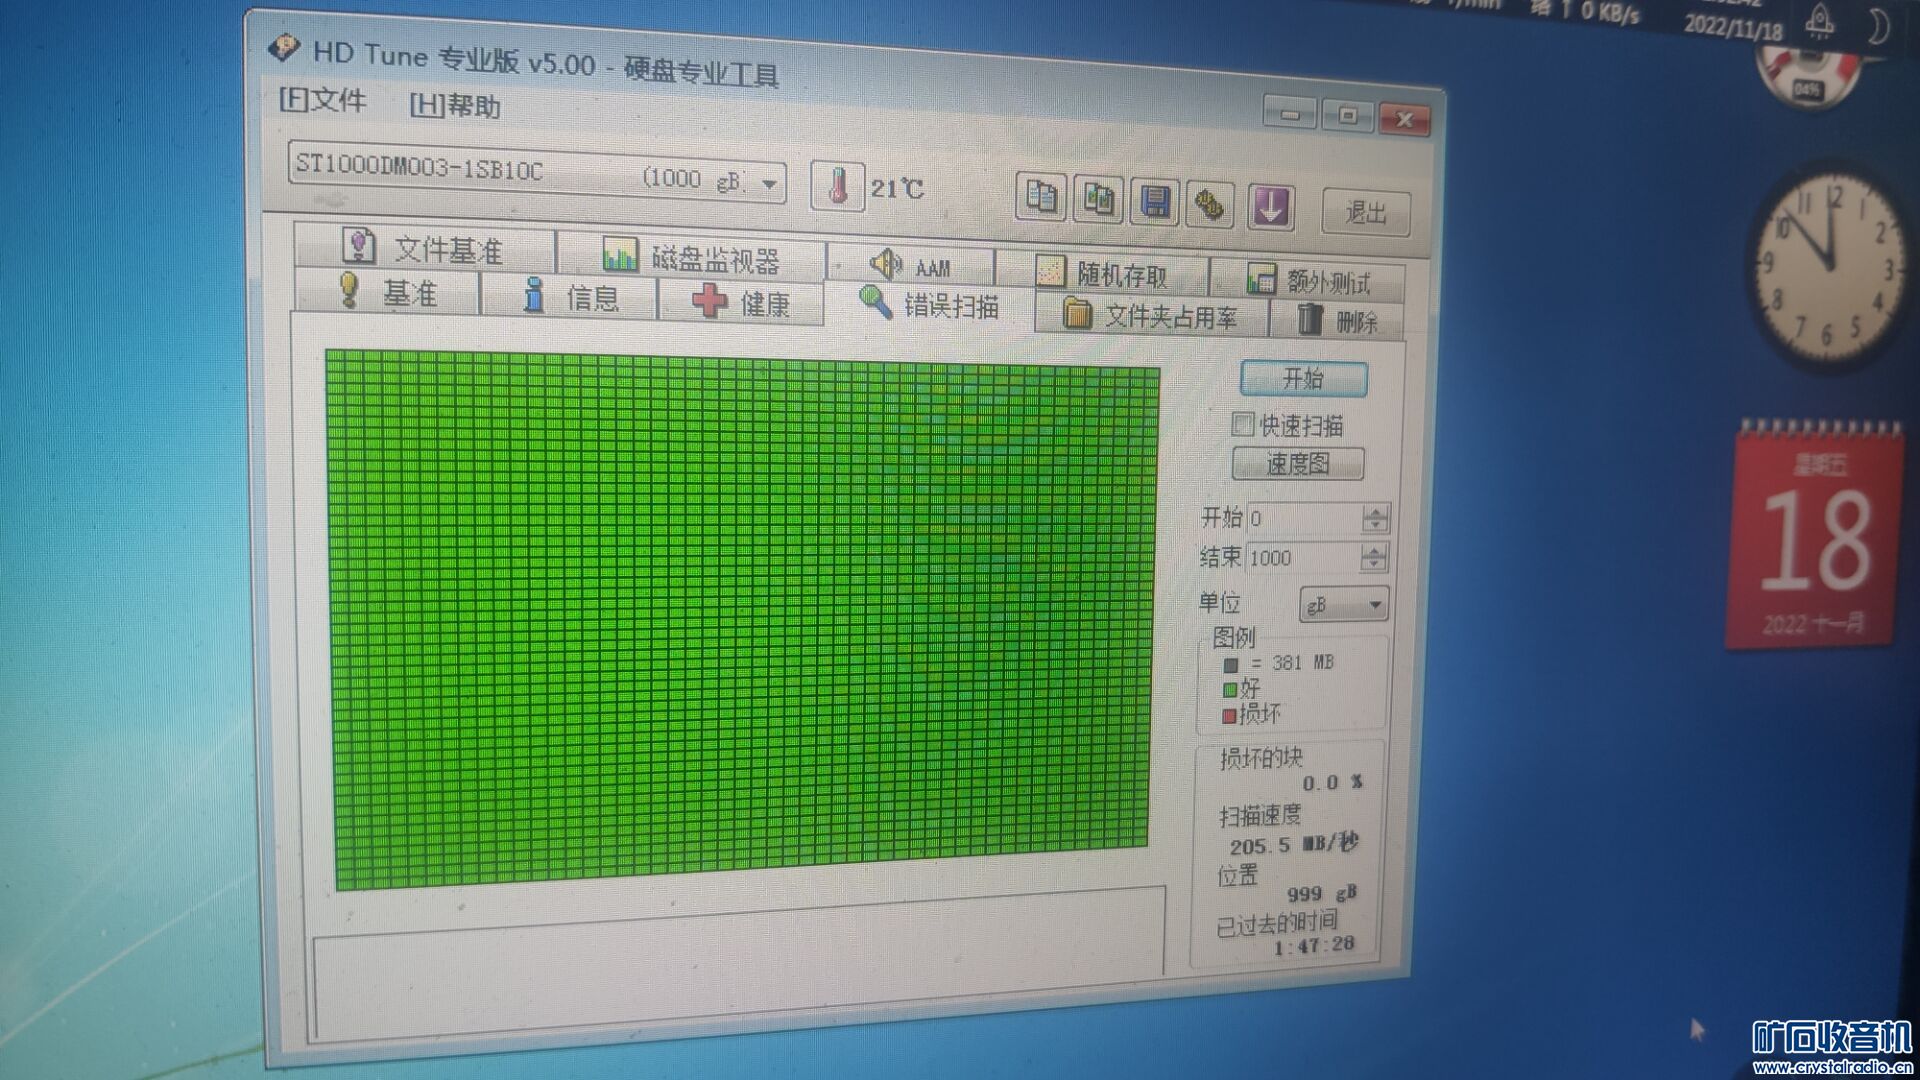
Task: Increase the 结束 value with spinner up arrow
Action: [x=1375, y=551]
